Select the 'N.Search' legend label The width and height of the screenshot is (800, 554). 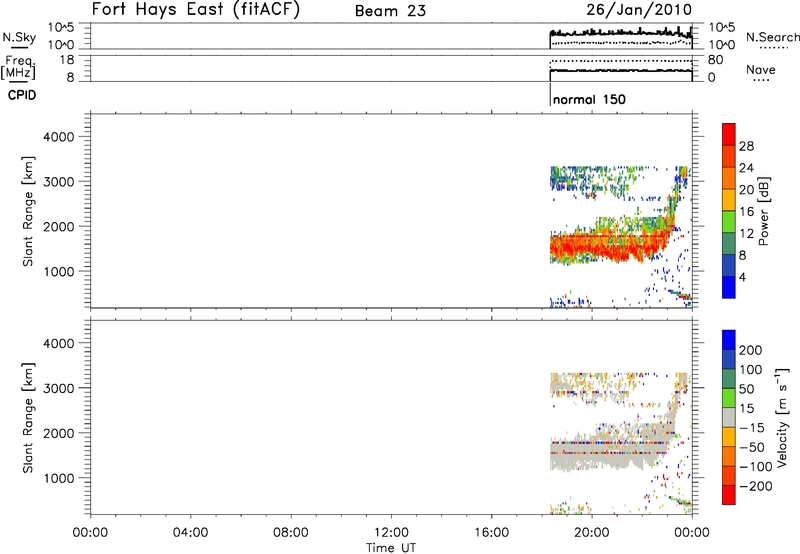click(x=772, y=37)
